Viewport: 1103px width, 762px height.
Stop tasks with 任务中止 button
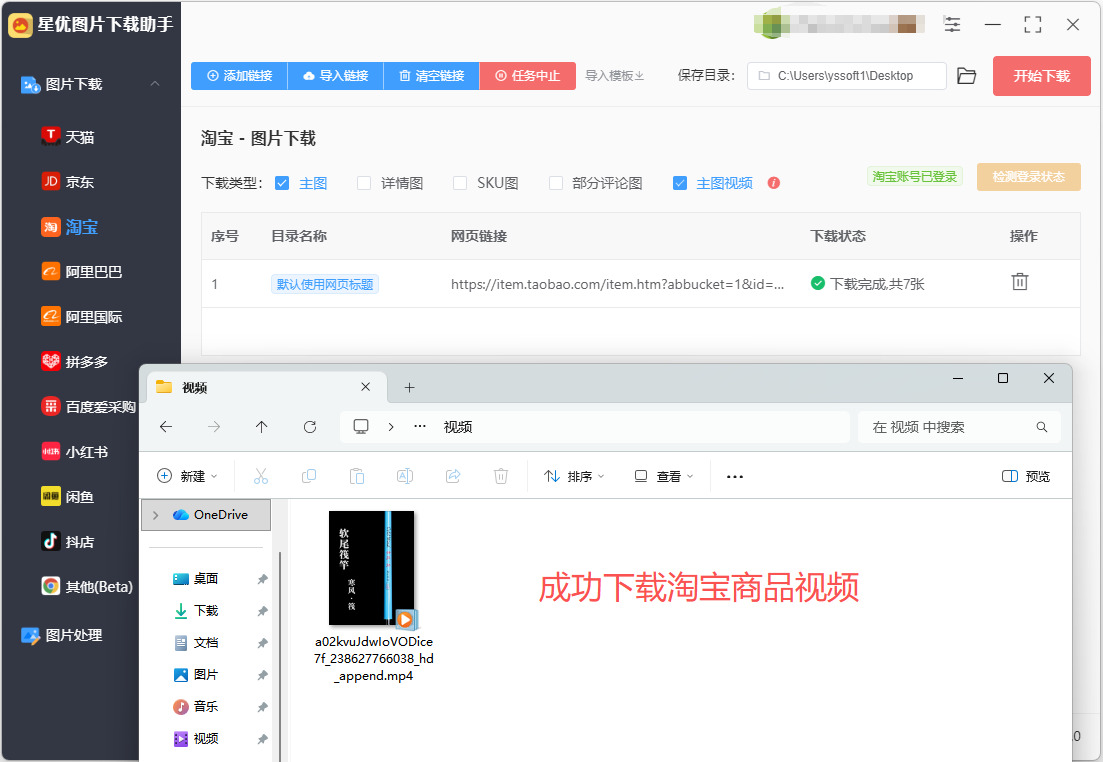point(528,75)
